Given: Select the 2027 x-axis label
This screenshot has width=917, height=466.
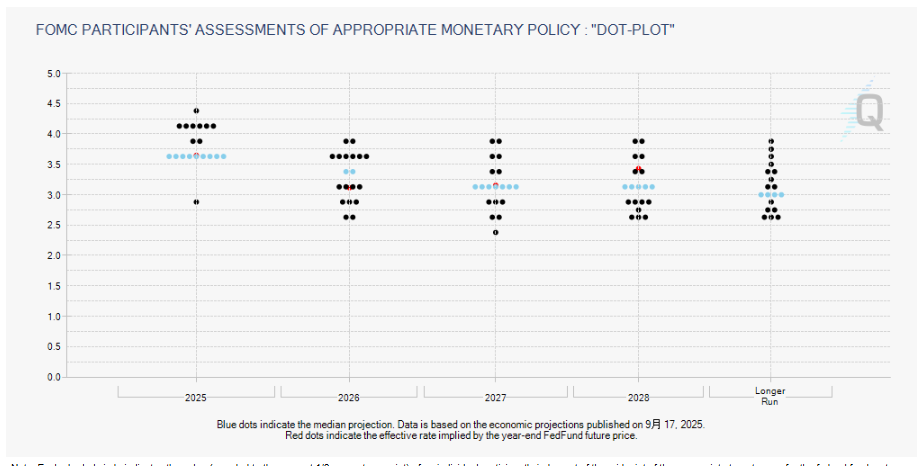Looking at the screenshot, I should coord(495,398).
